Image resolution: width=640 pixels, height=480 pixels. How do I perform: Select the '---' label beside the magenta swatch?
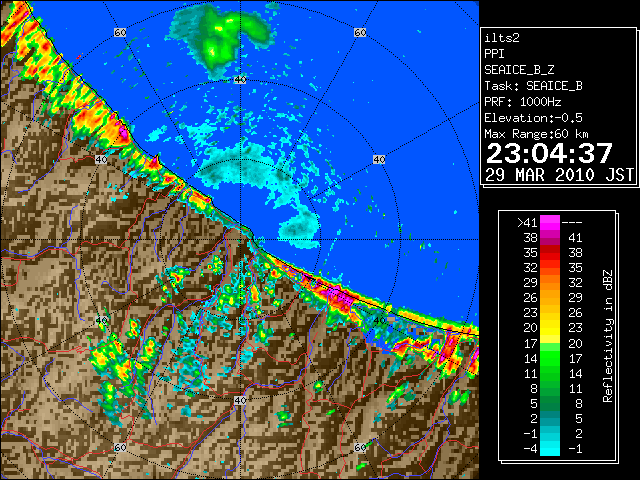572,223
